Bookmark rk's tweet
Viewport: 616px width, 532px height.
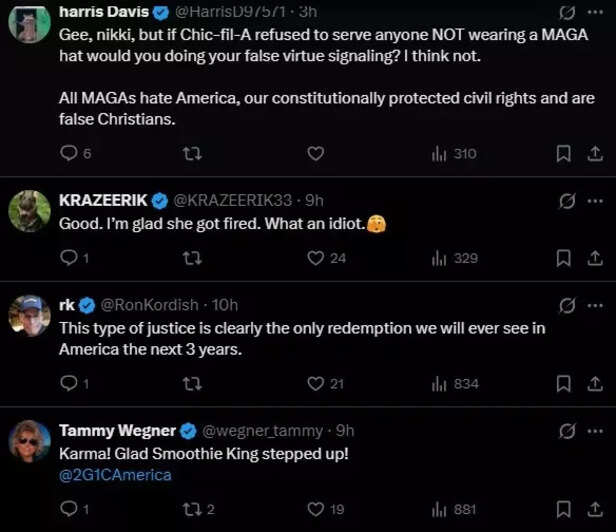[x=564, y=383]
